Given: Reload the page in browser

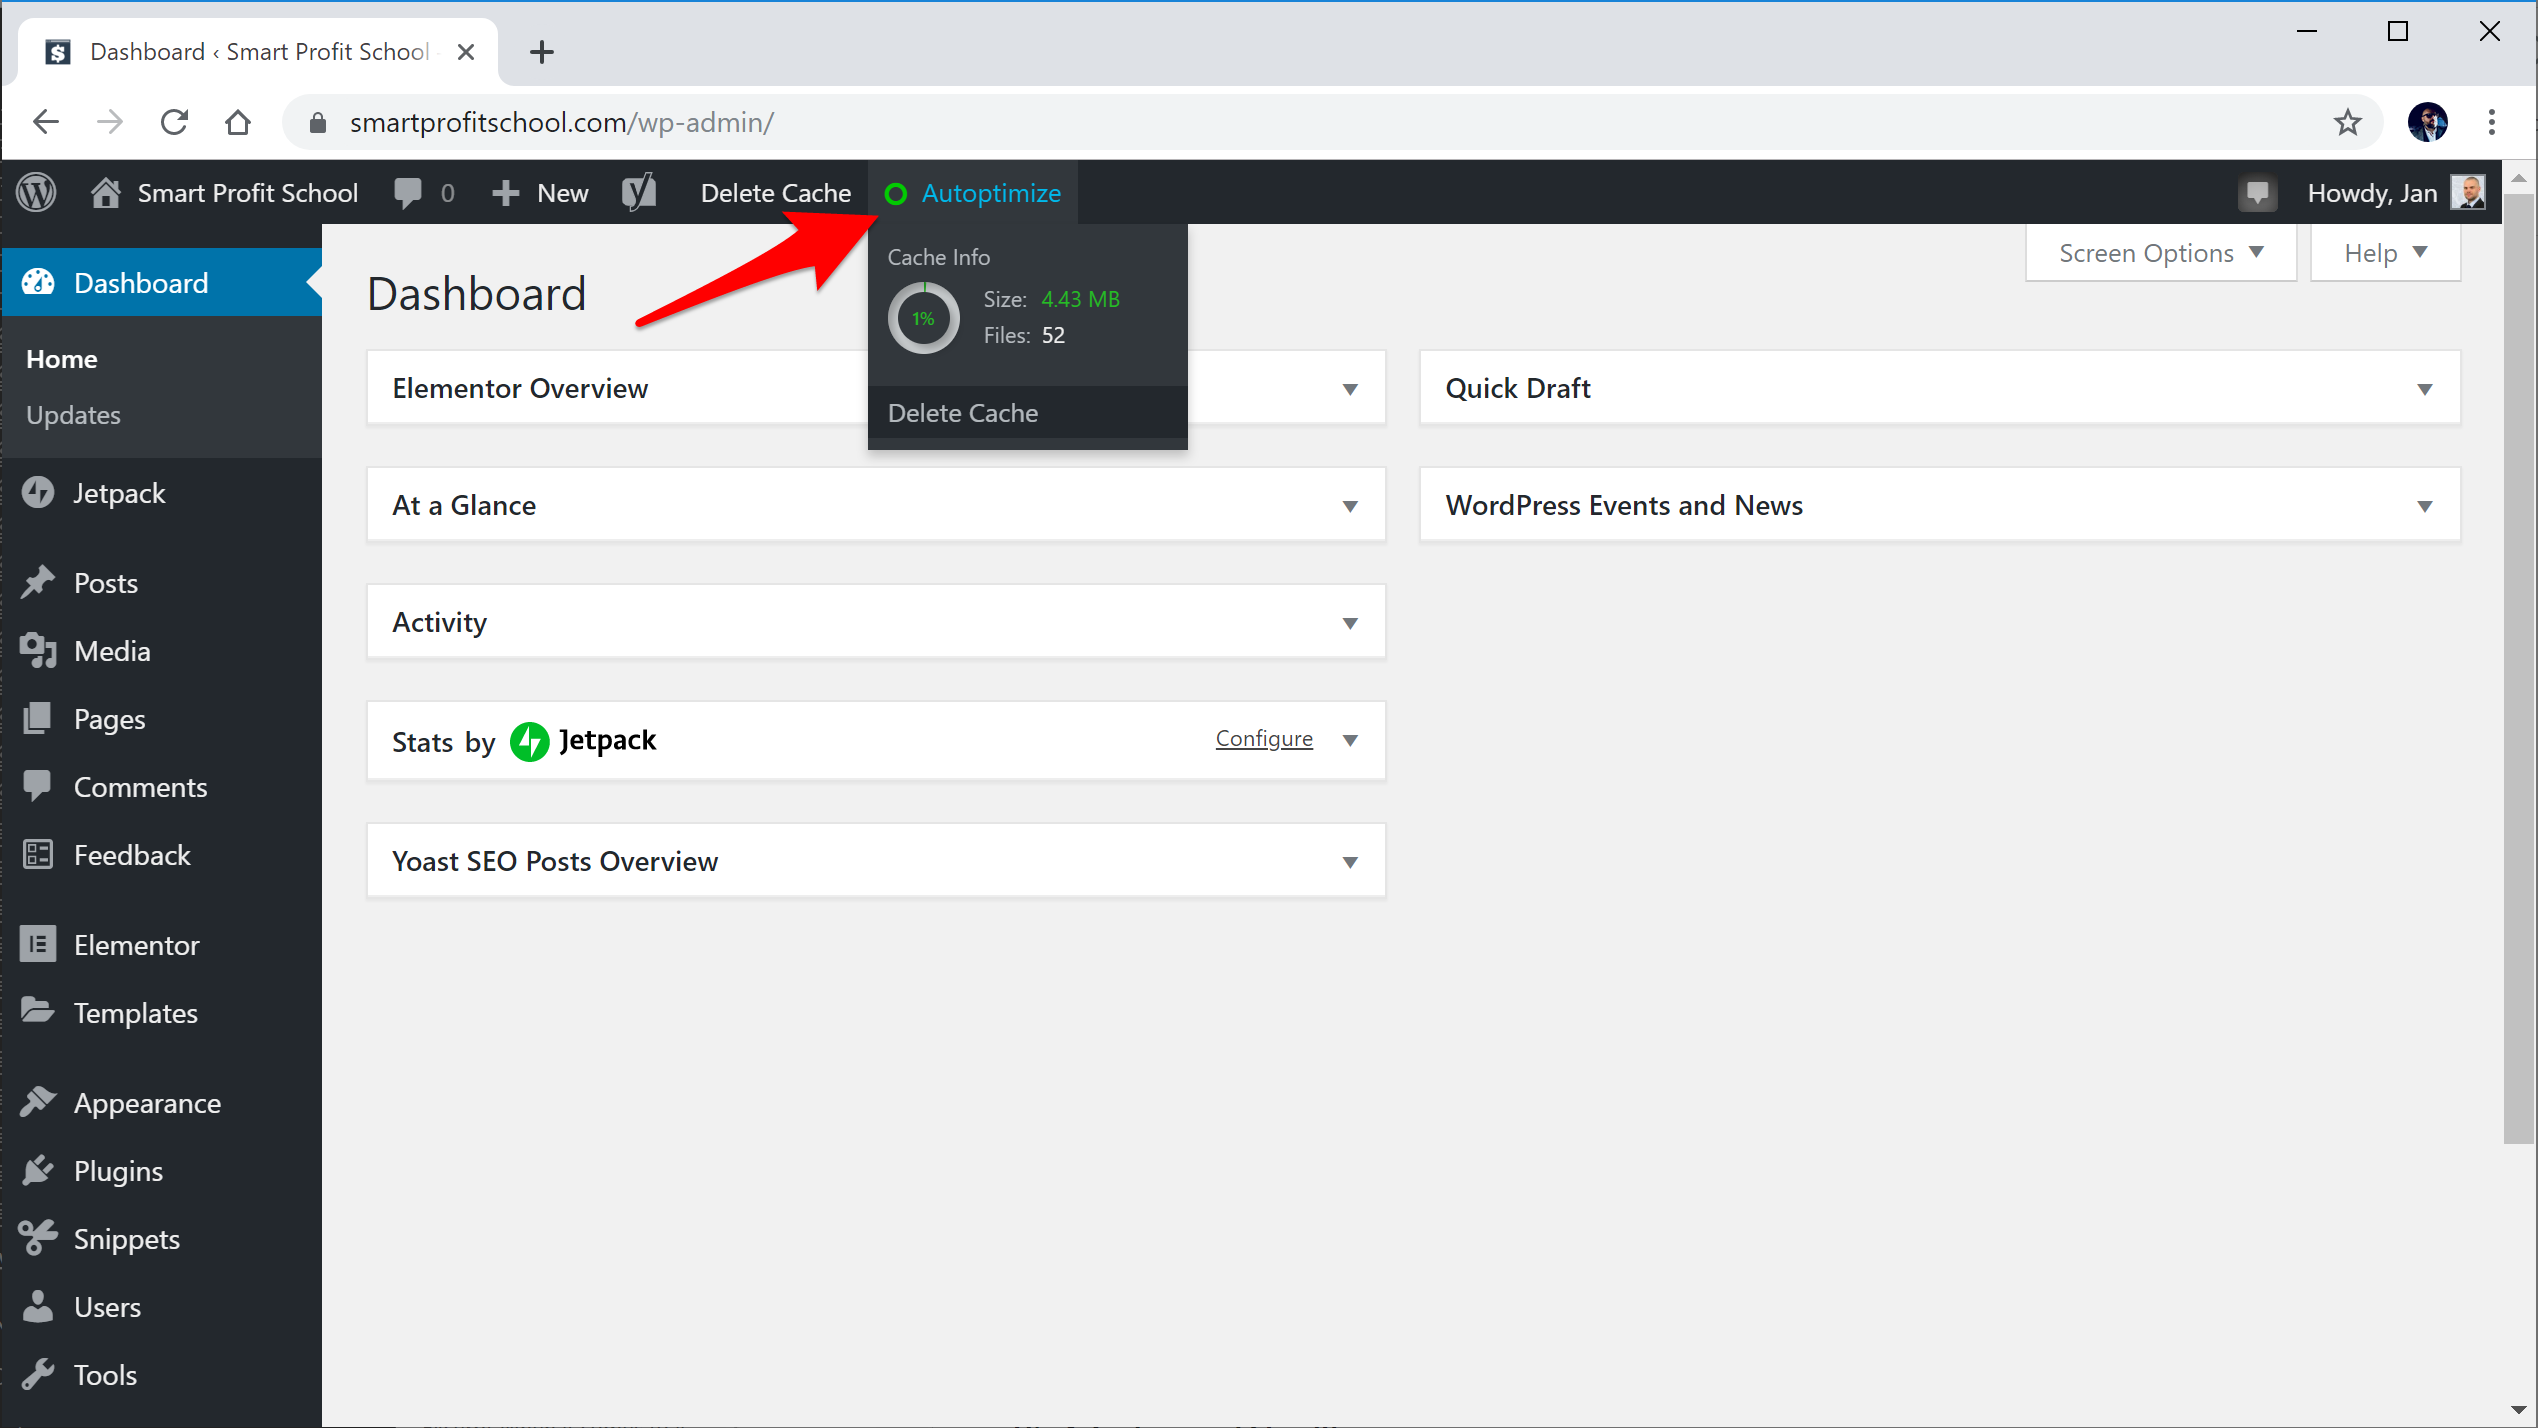Looking at the screenshot, I should [x=174, y=122].
